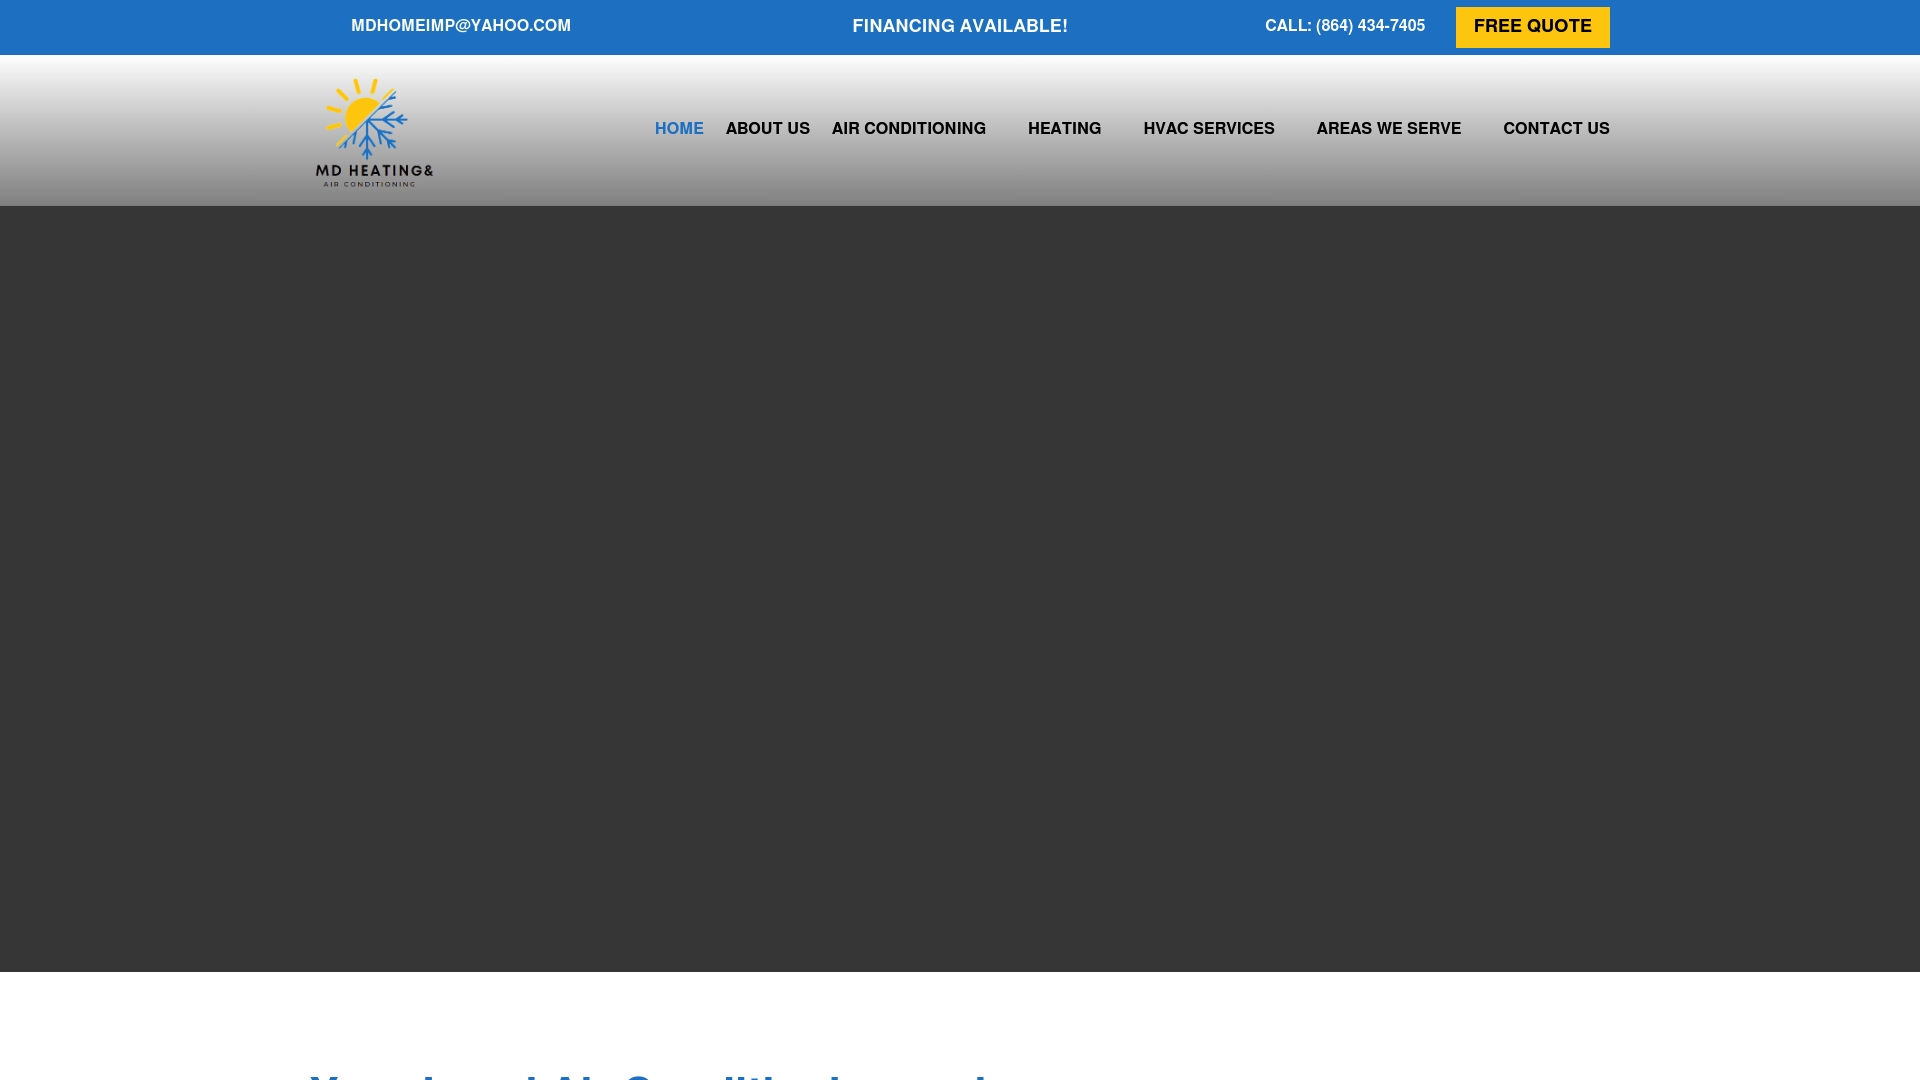Image resolution: width=1920 pixels, height=1080 pixels.
Task: Expand the HEATING services dropdown
Action: [x=1064, y=128]
